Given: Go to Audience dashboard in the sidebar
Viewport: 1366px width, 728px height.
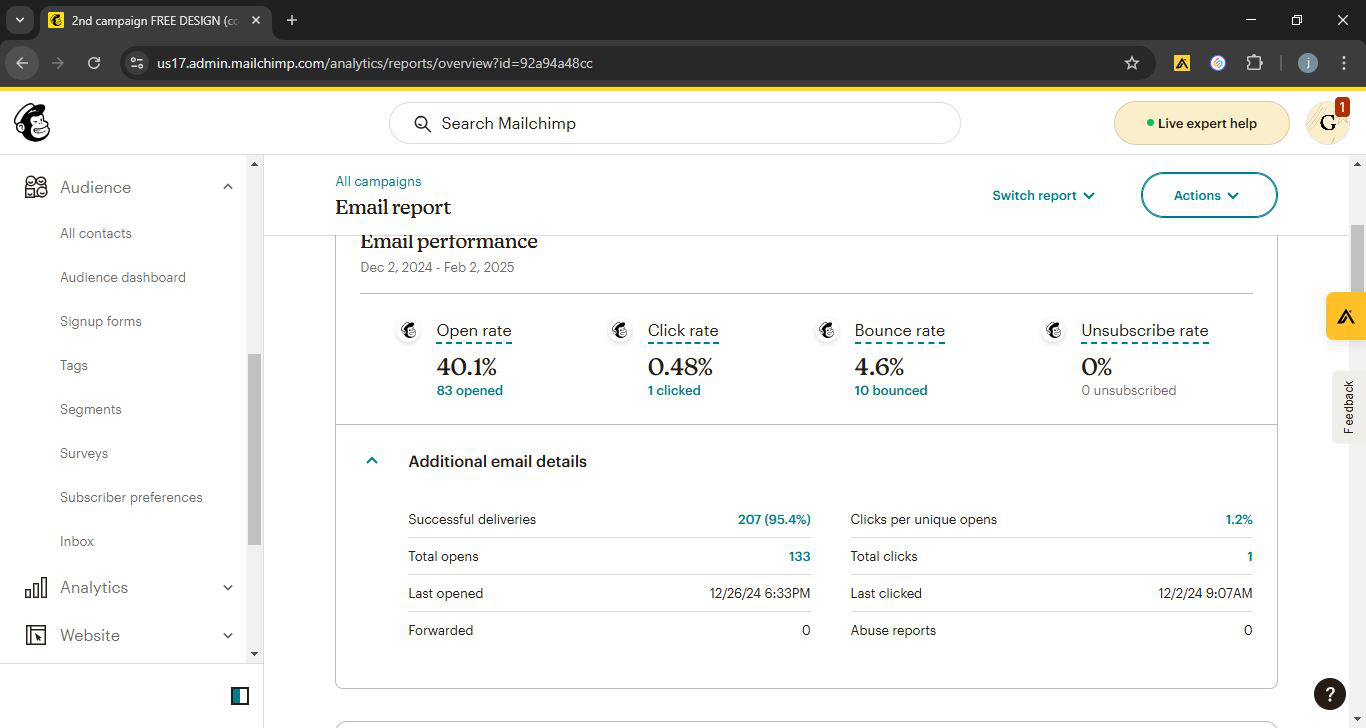Looking at the screenshot, I should click(123, 277).
